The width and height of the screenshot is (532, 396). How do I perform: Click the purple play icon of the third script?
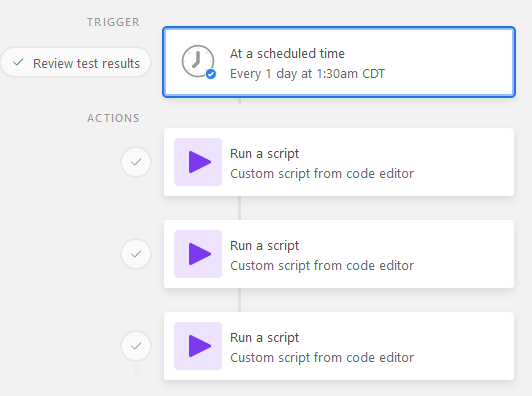click(x=198, y=346)
